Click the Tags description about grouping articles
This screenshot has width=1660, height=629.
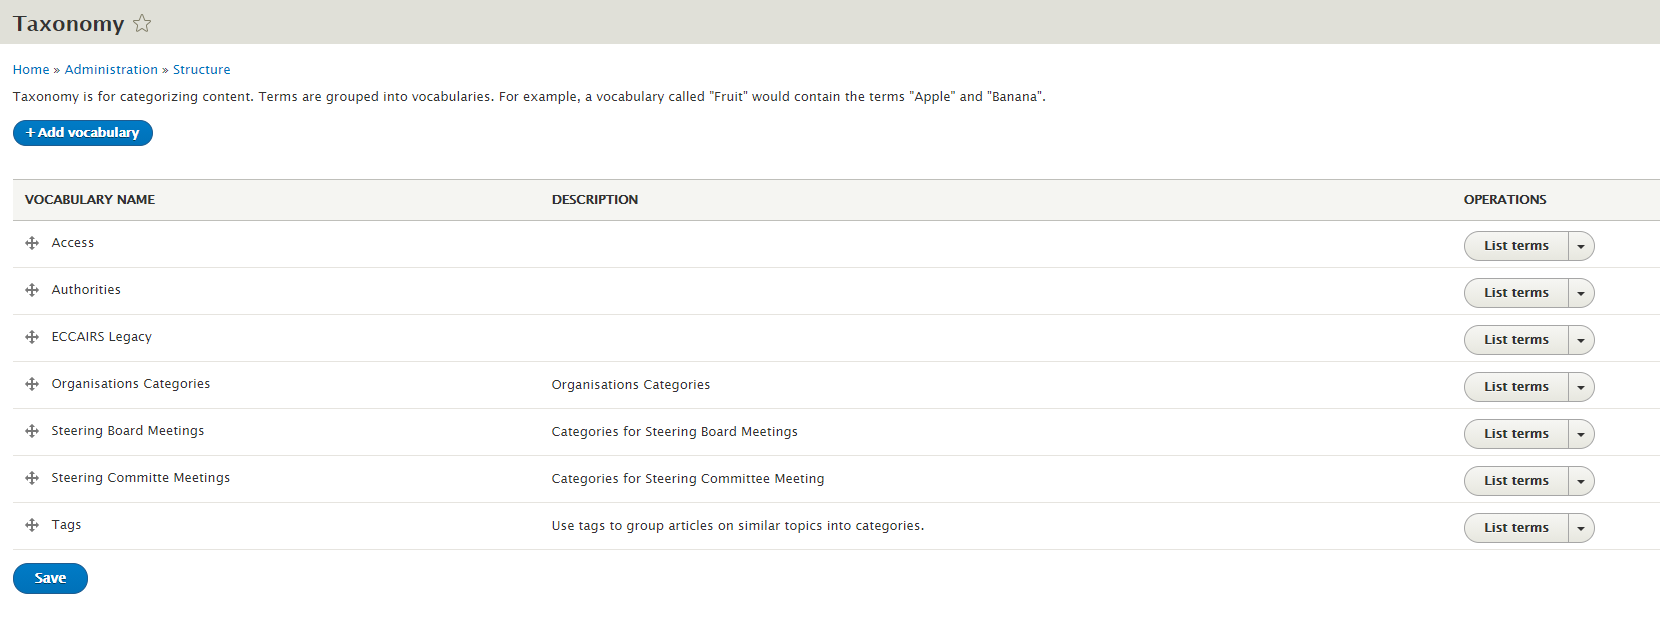pos(738,526)
